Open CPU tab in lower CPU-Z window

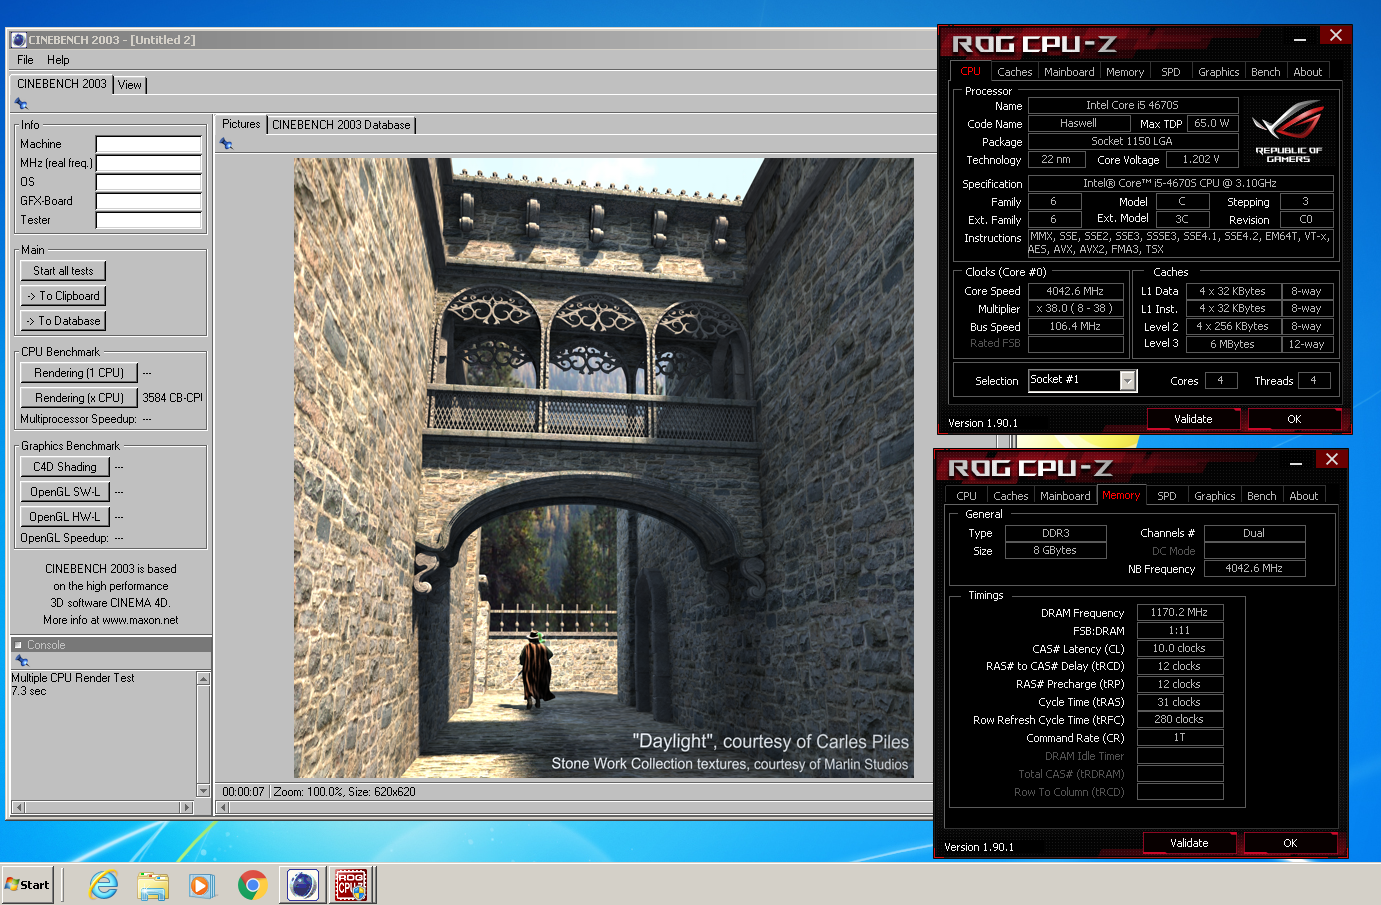click(x=966, y=496)
